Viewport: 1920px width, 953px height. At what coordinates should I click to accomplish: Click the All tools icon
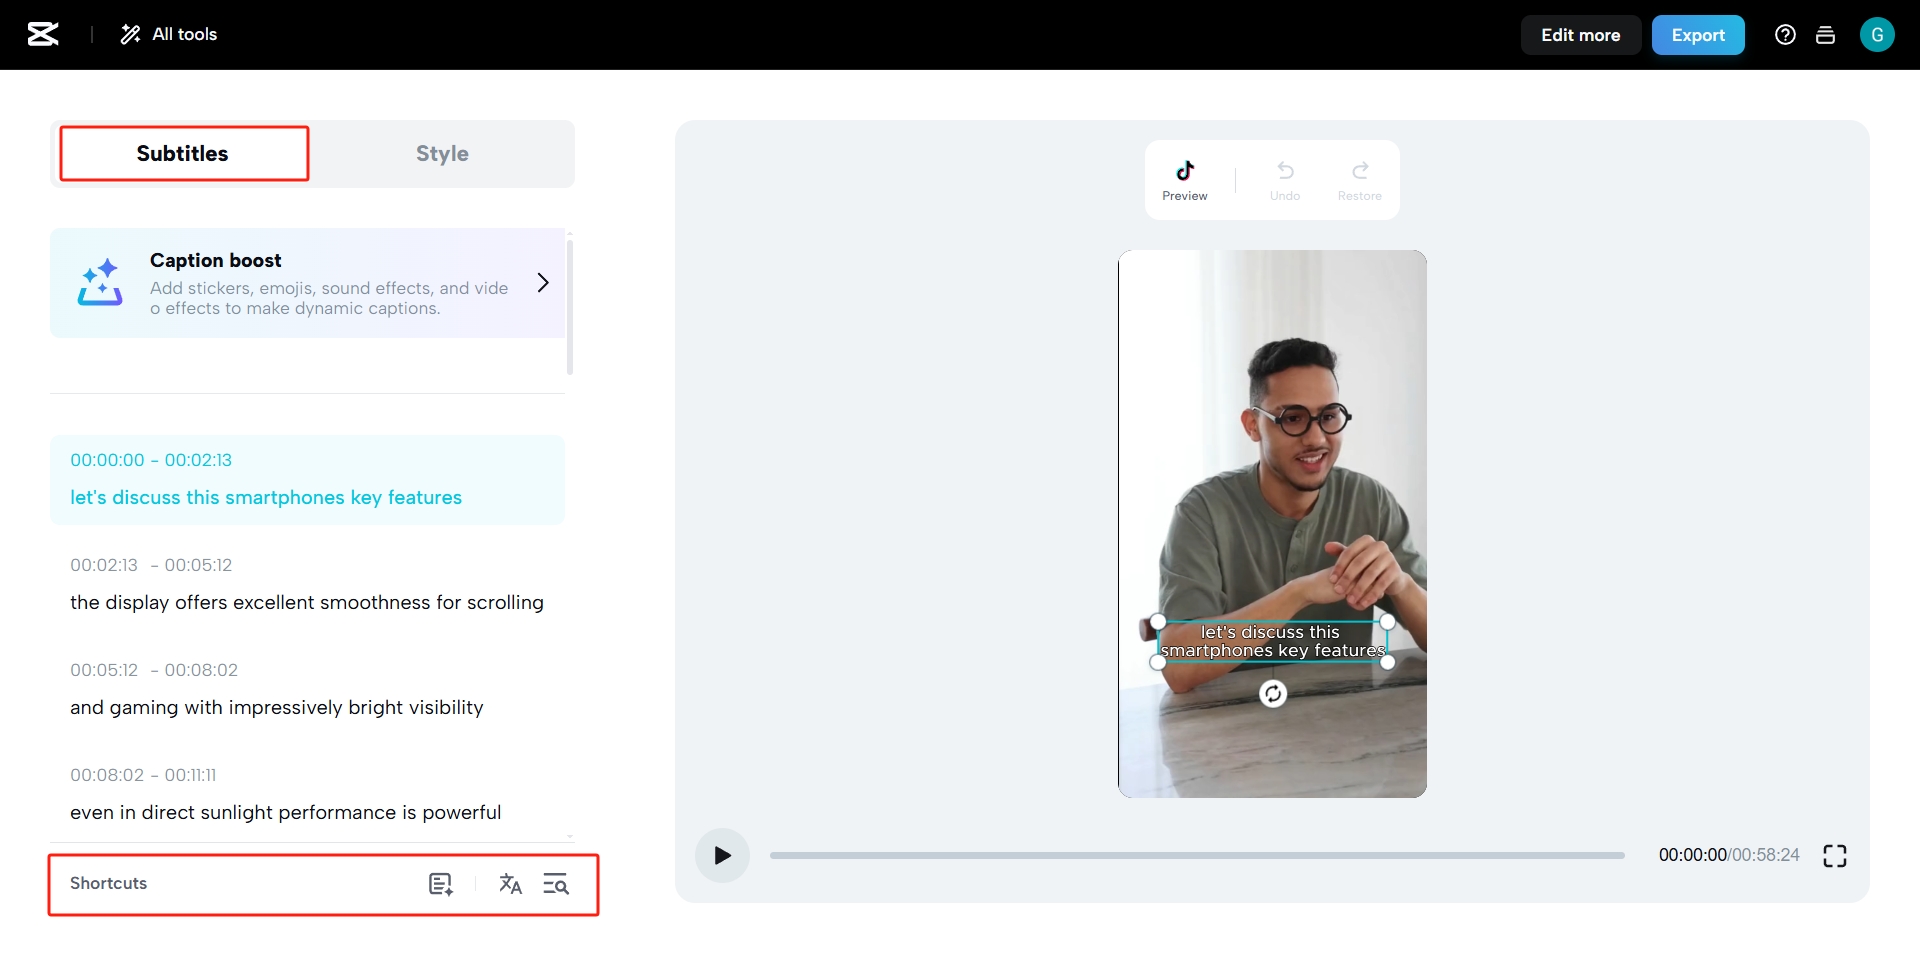[130, 33]
